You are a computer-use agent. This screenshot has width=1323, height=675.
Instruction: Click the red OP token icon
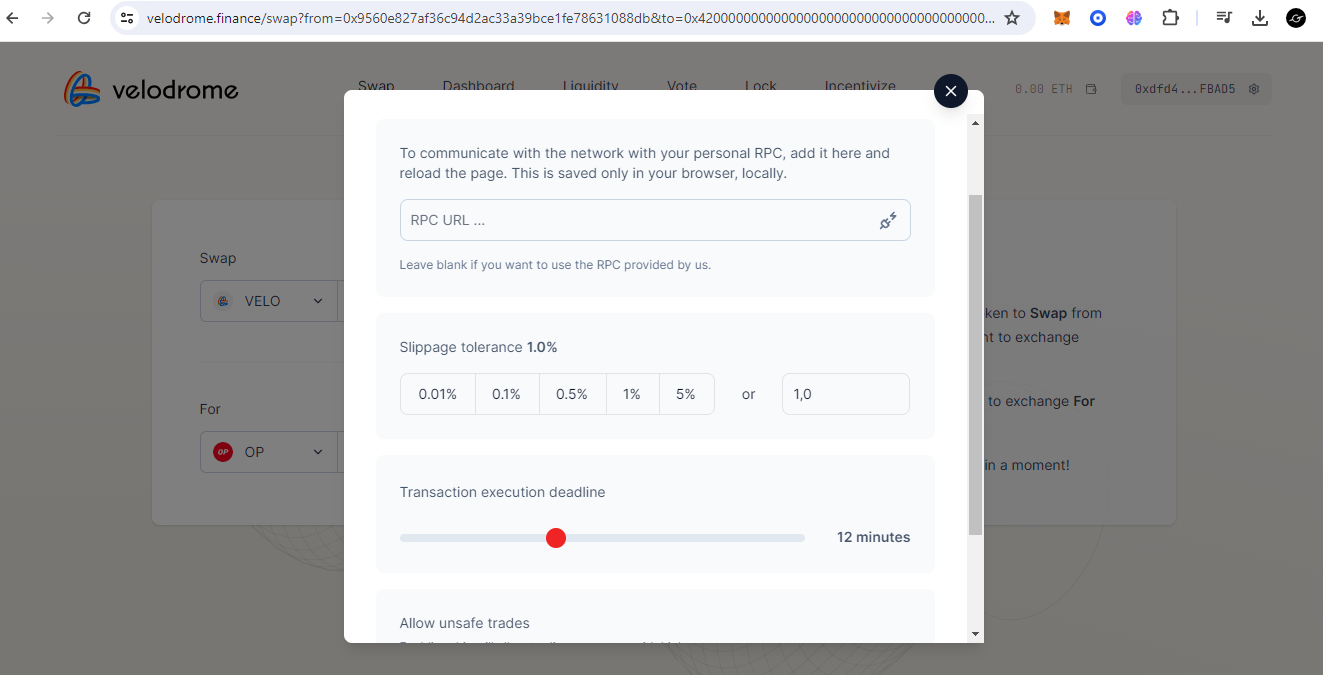click(223, 452)
